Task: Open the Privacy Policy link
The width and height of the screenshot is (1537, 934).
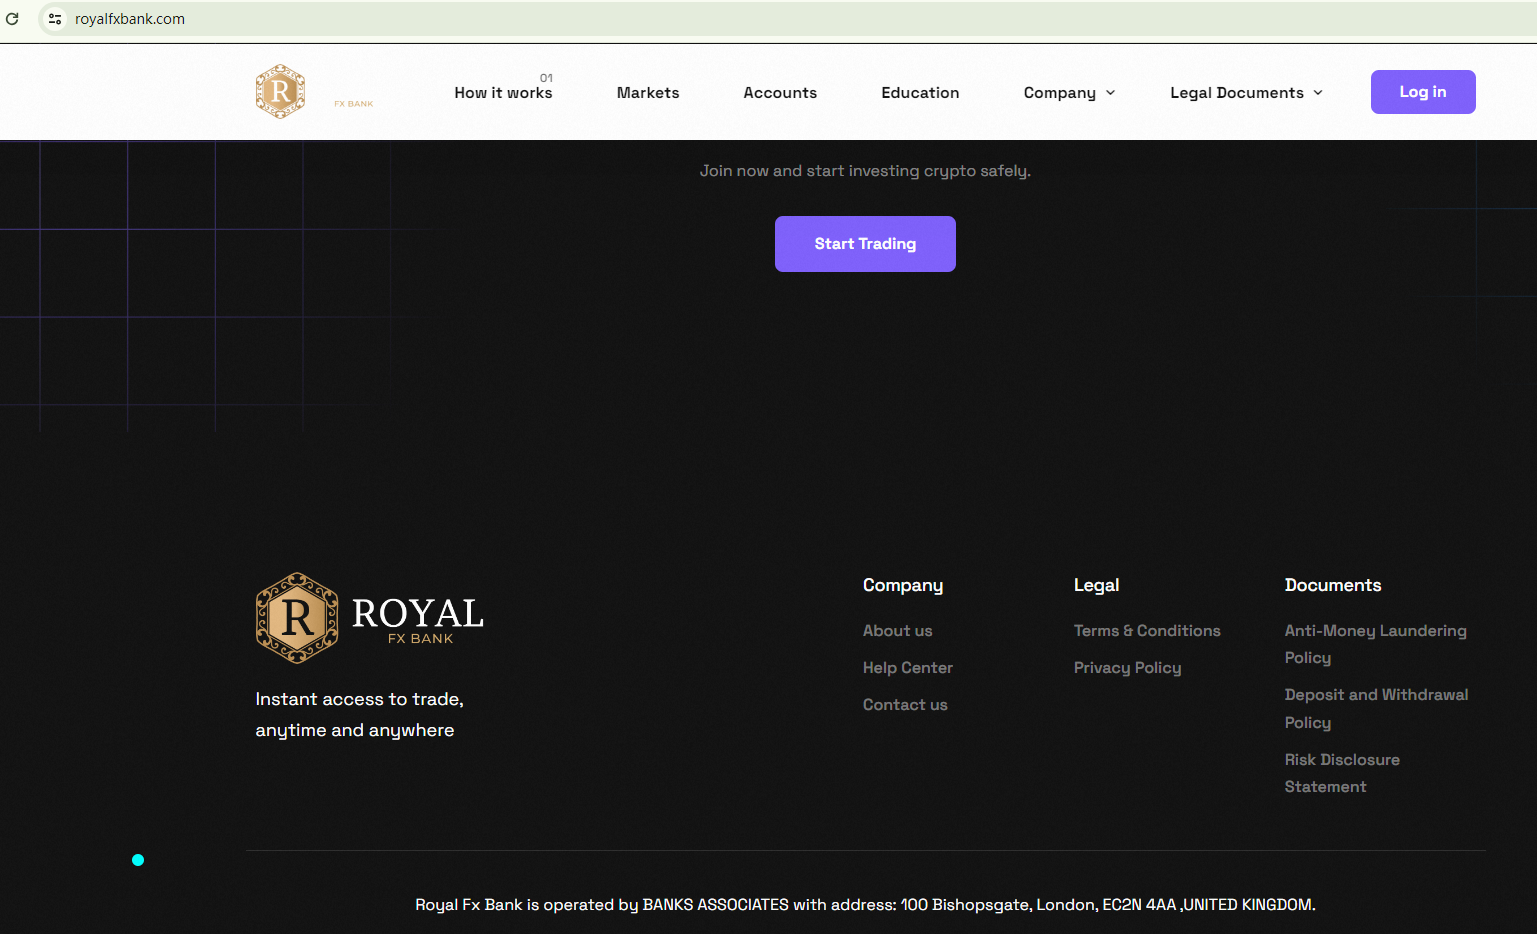Action: click(1127, 668)
